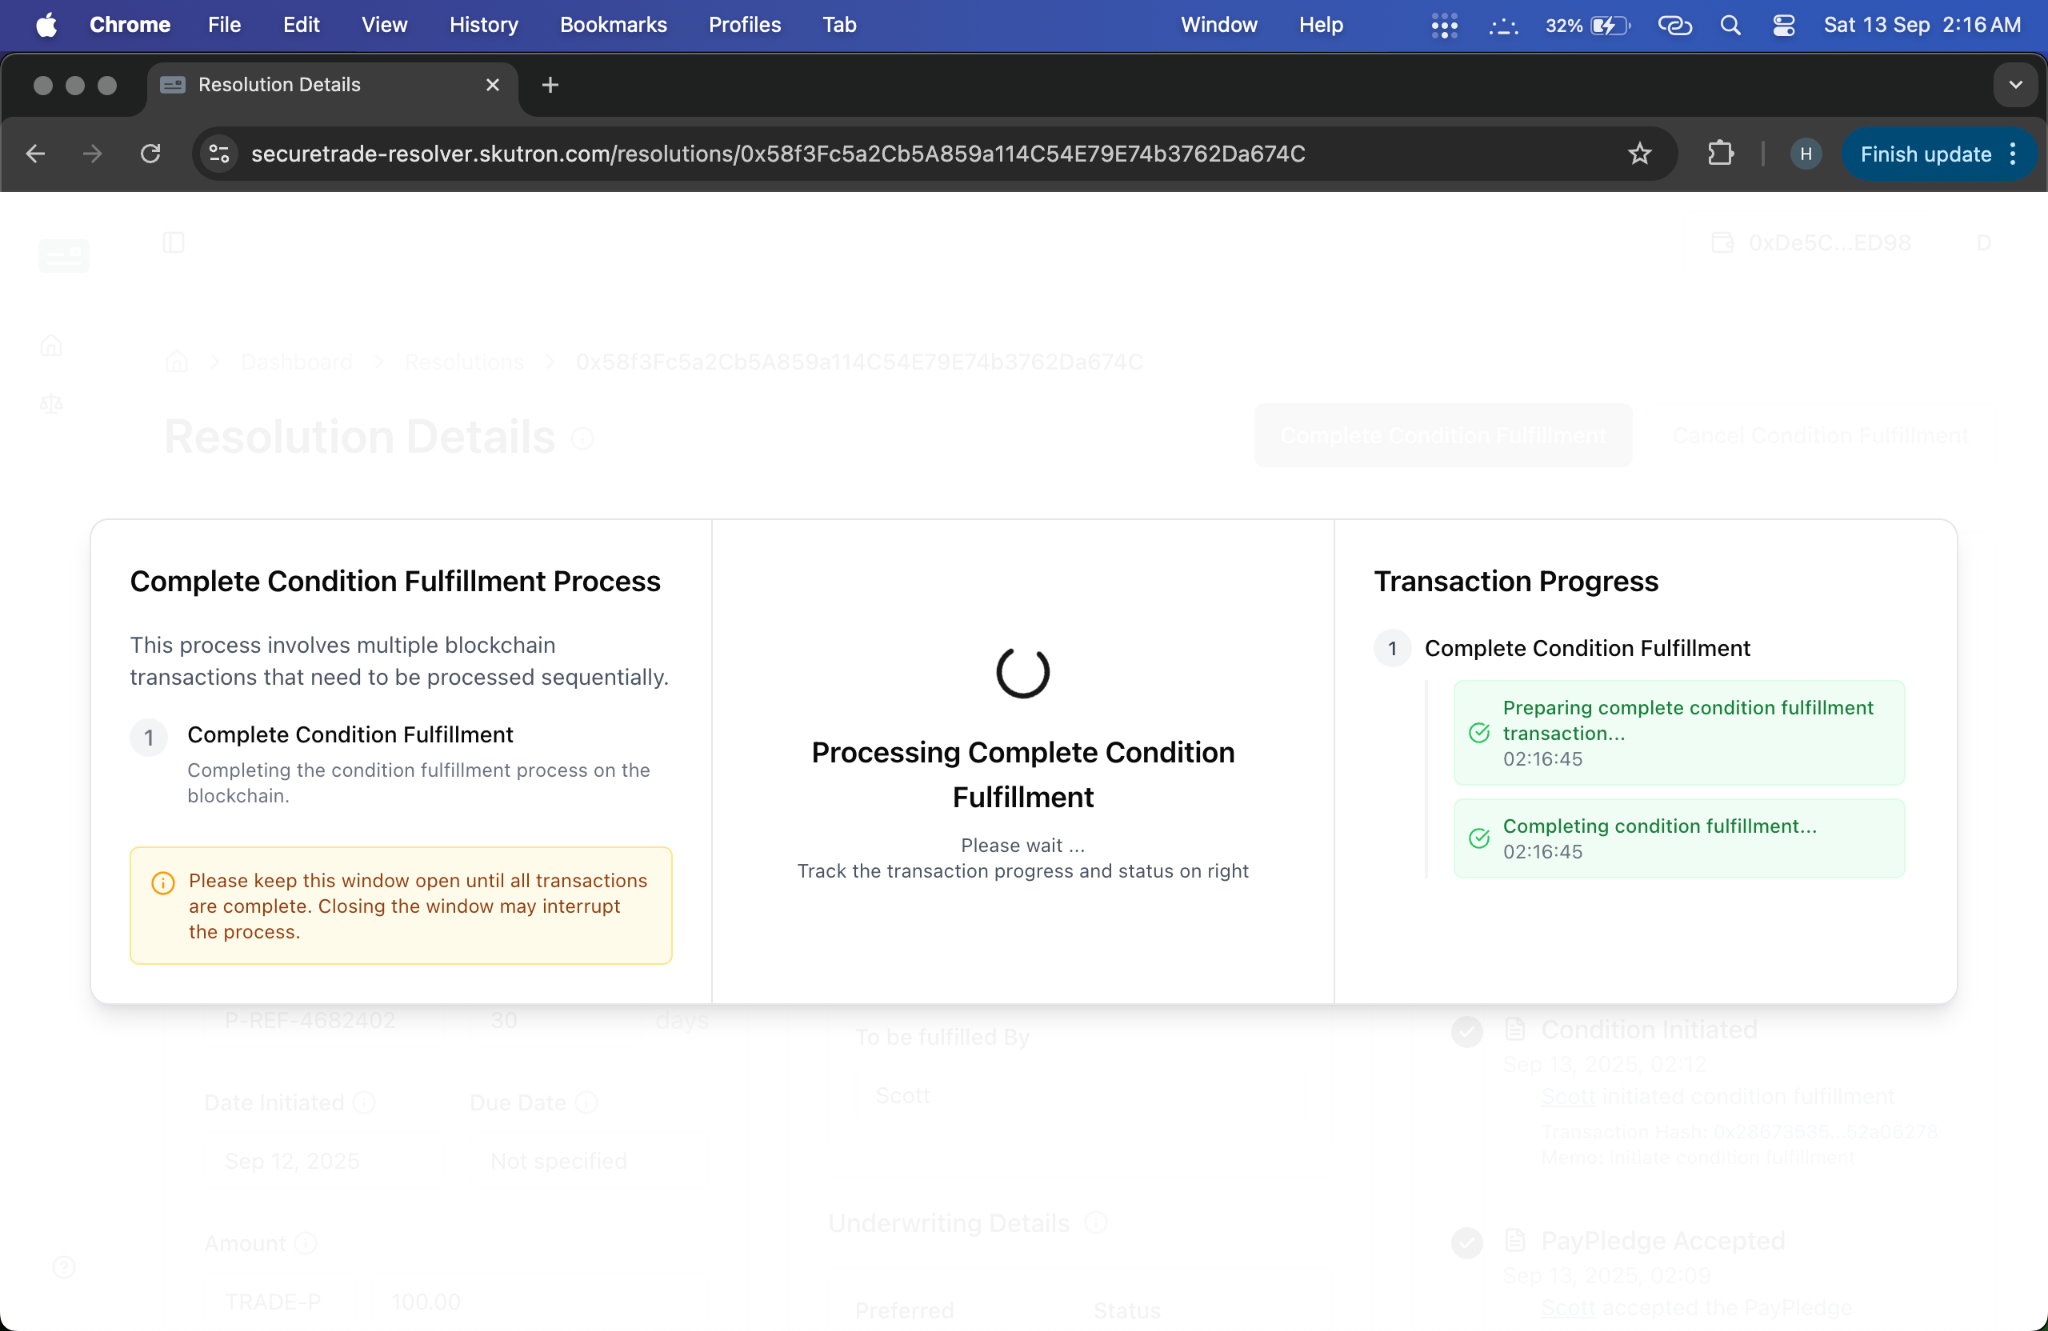Viewport: 2048px width, 1331px height.
Task: Reload the Resolution Details page
Action: [x=150, y=154]
